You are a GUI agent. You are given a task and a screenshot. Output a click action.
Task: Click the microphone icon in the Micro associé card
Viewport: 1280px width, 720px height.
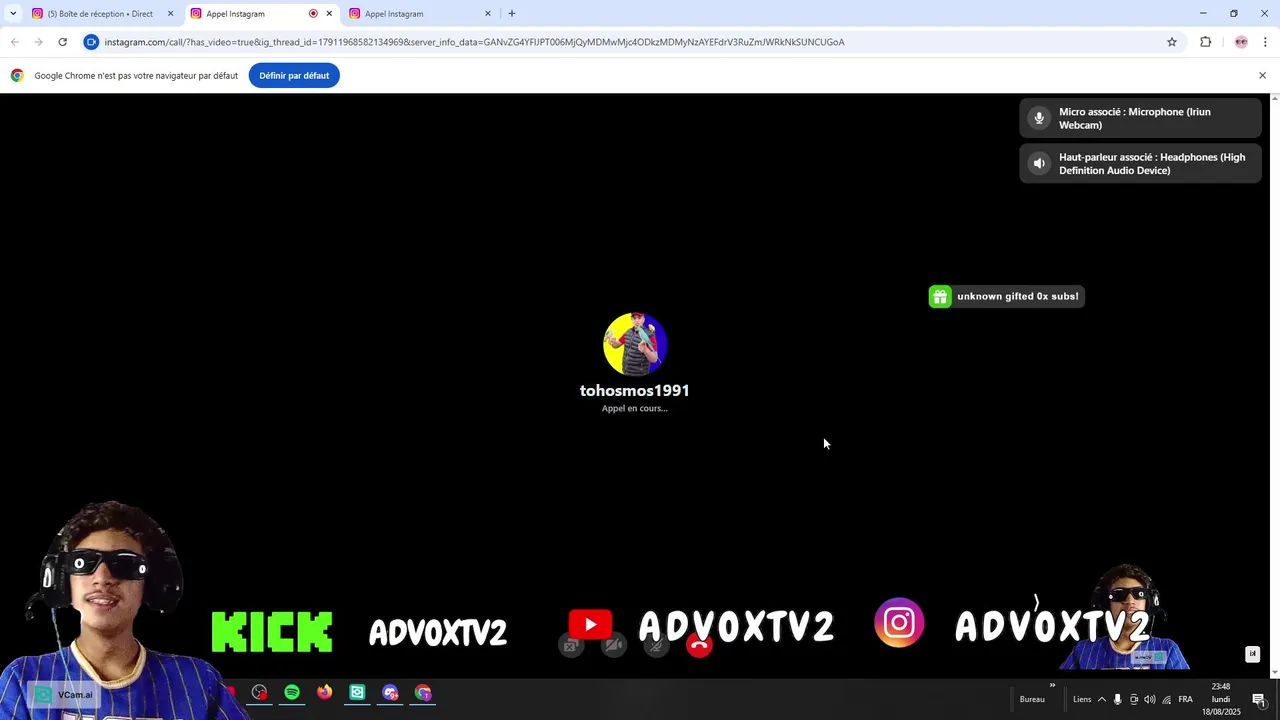[x=1039, y=118]
